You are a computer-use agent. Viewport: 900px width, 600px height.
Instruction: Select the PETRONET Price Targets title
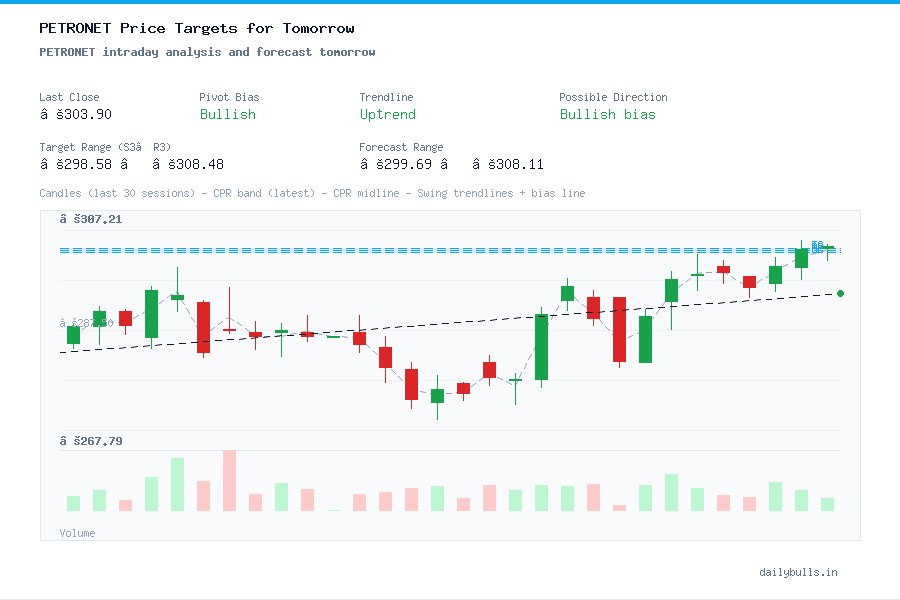195,28
